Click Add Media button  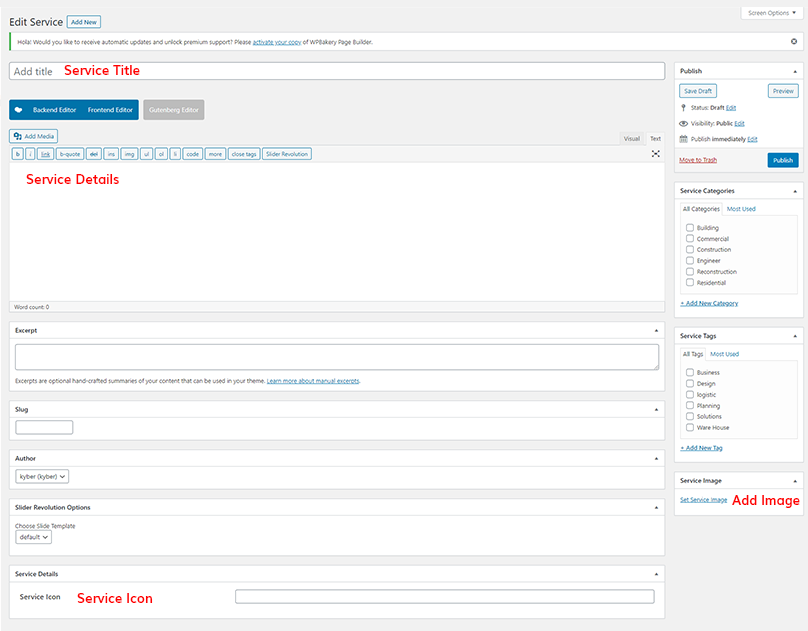point(34,136)
